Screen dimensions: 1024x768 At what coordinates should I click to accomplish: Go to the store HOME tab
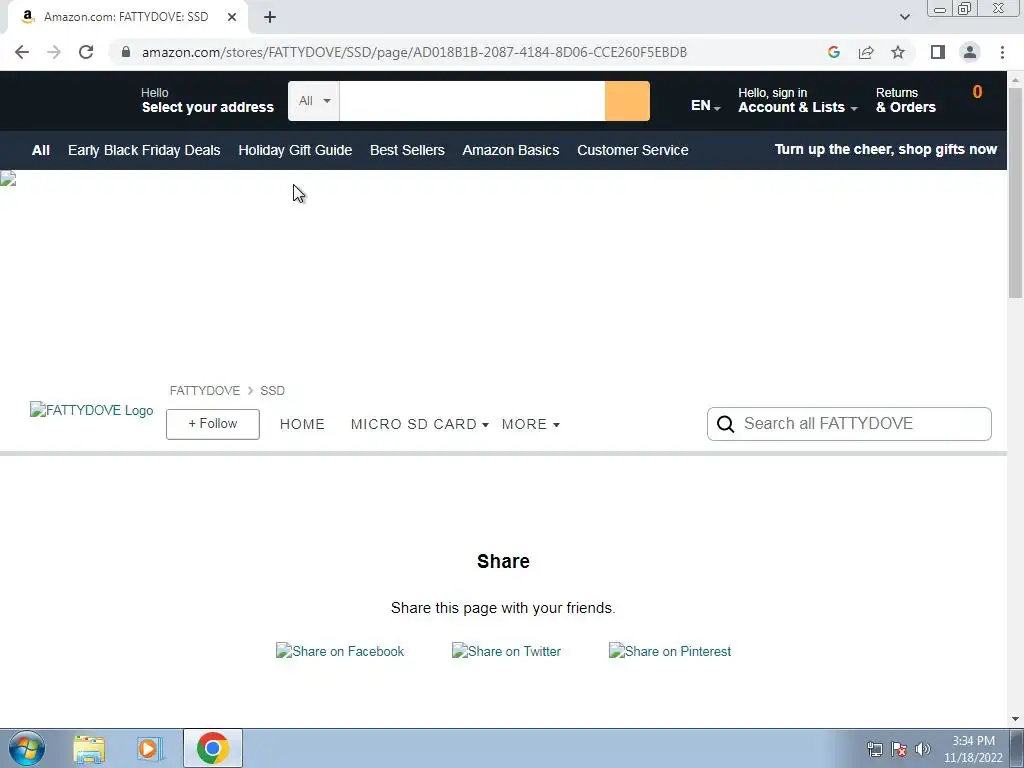click(x=302, y=424)
